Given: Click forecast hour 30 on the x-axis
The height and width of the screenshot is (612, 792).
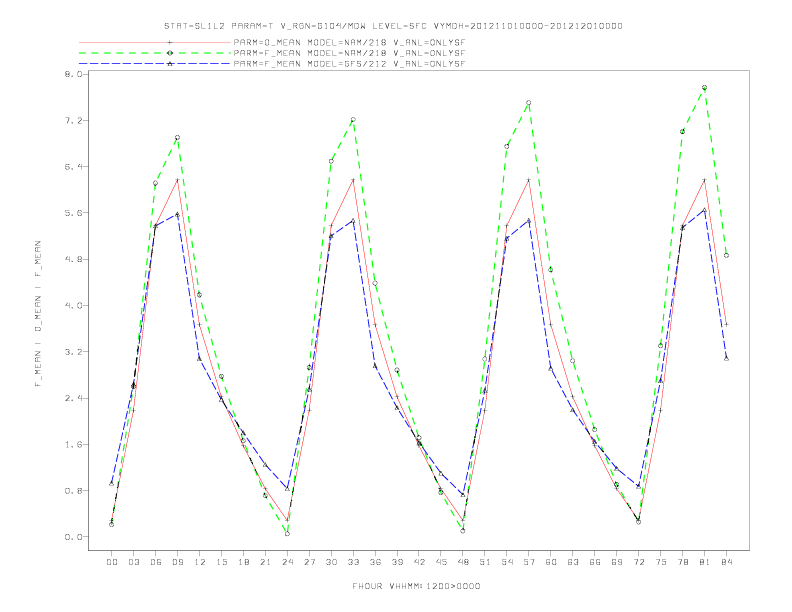Looking at the screenshot, I should click(331, 562).
